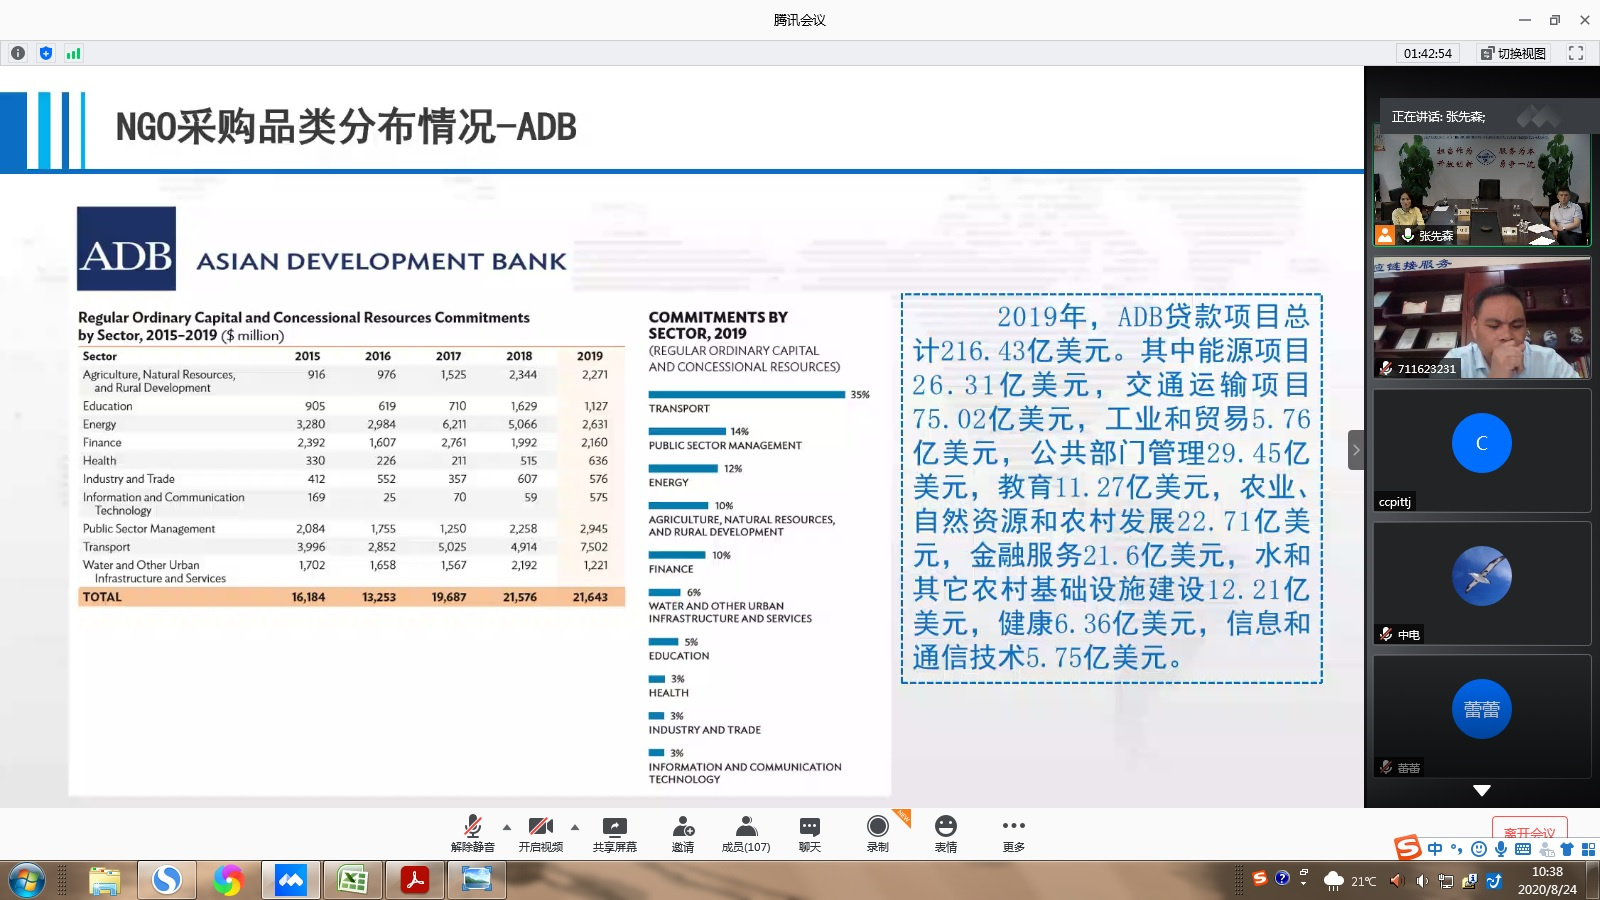Open the 共享屏幕 screen share icon
Image resolution: width=1600 pixels, height=900 pixels.
(x=614, y=832)
